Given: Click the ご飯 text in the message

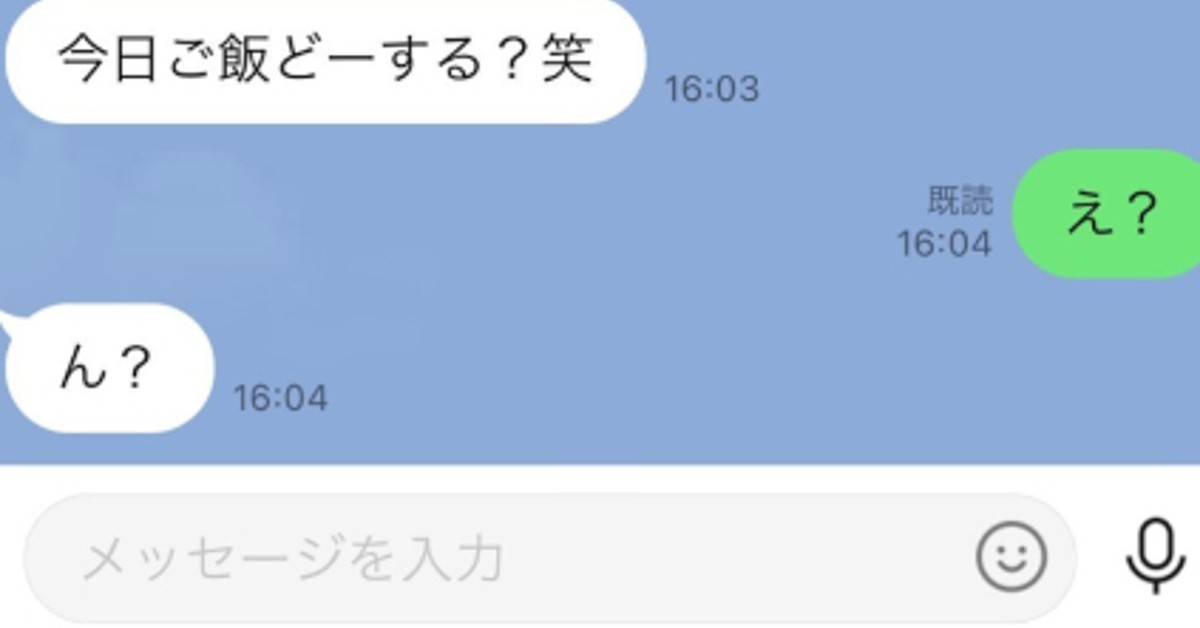Looking at the screenshot, I should coord(217,60).
